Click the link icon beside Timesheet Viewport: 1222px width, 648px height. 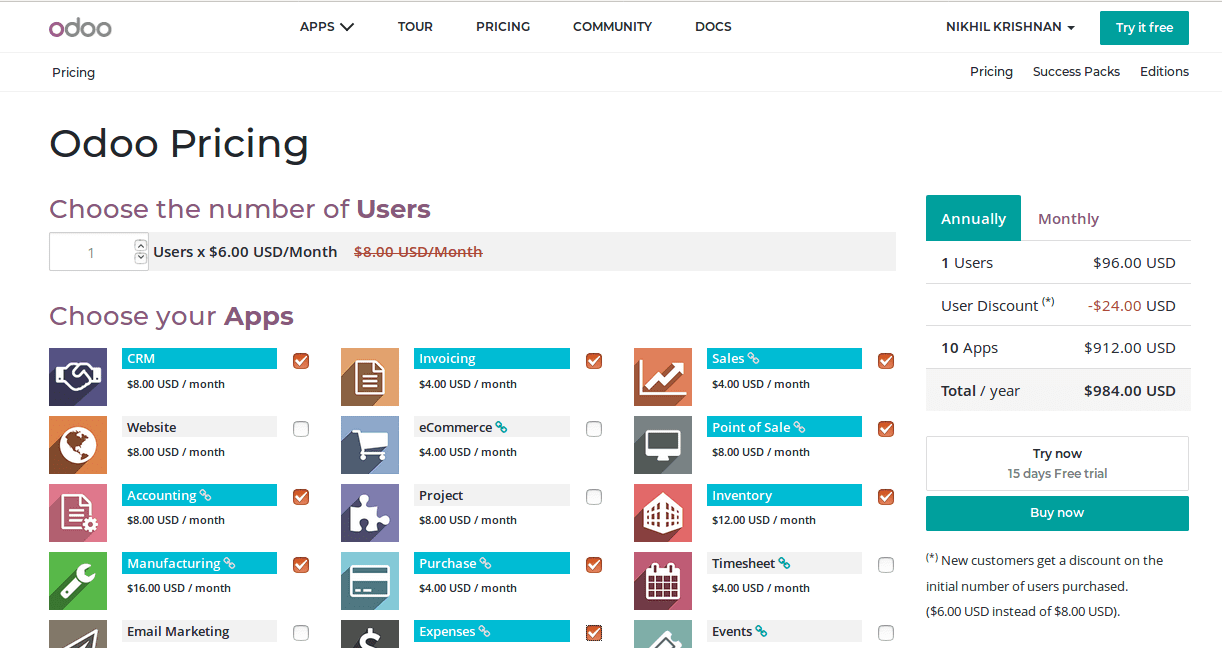(784, 563)
